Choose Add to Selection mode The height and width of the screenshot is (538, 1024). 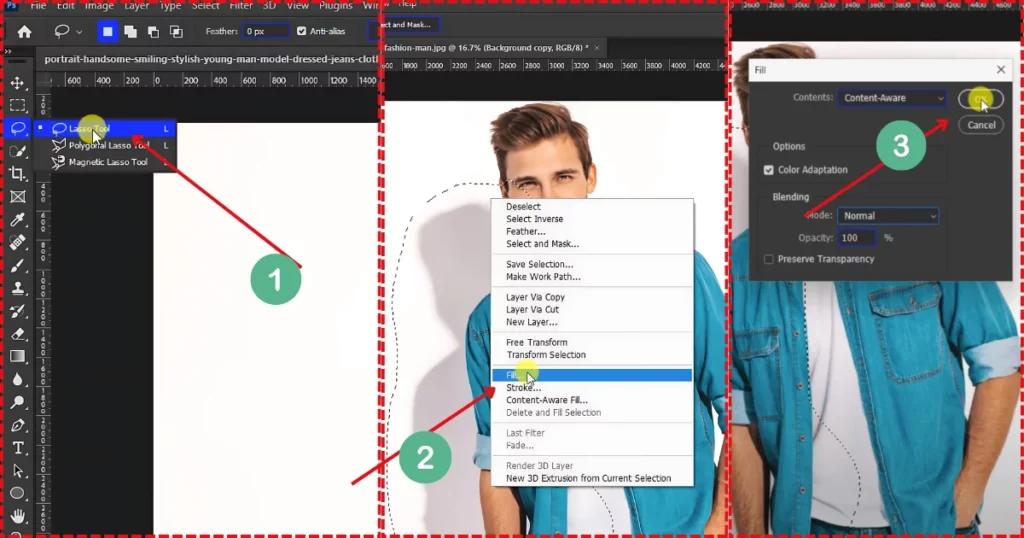[131, 31]
